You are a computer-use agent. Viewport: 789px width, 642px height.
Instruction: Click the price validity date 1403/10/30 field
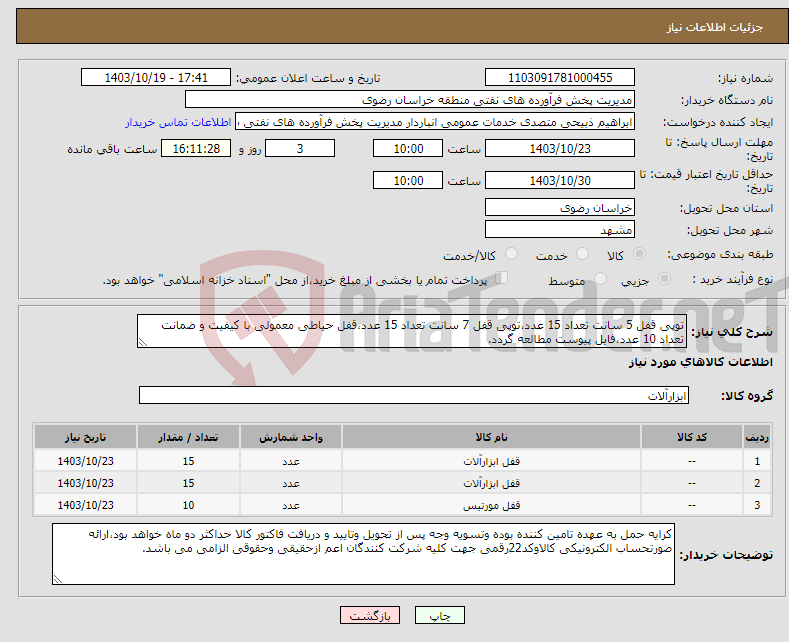pyautogui.click(x=560, y=180)
